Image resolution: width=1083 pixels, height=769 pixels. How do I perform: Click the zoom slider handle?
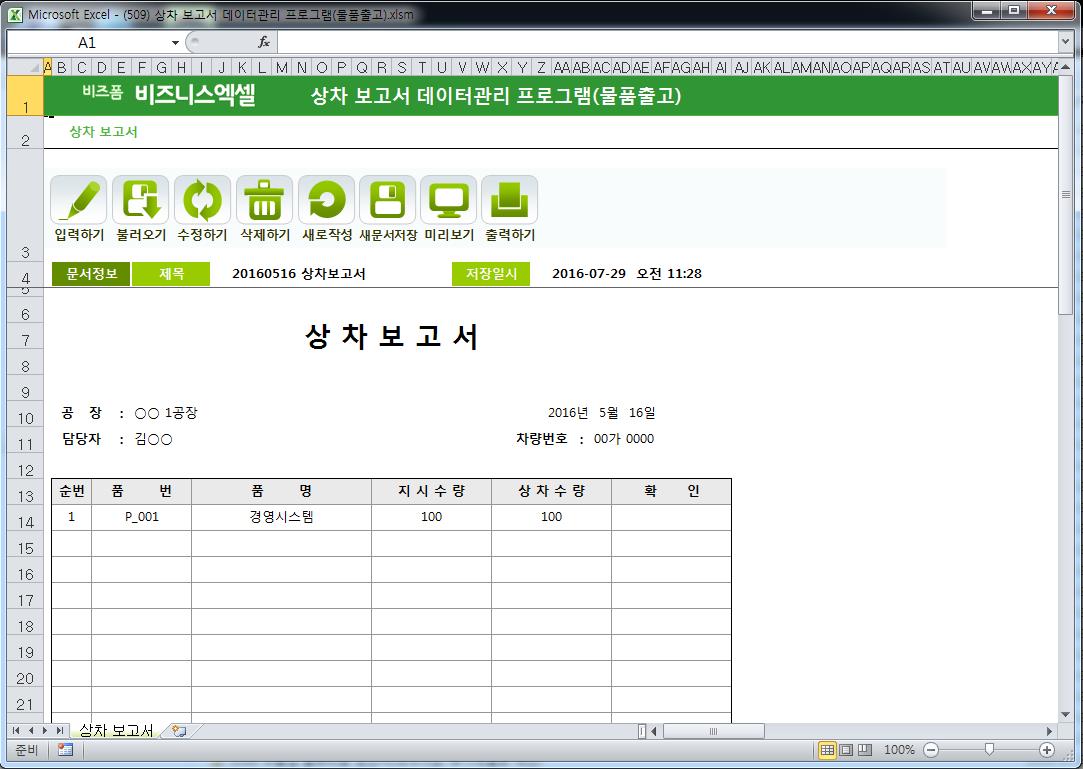coord(989,750)
